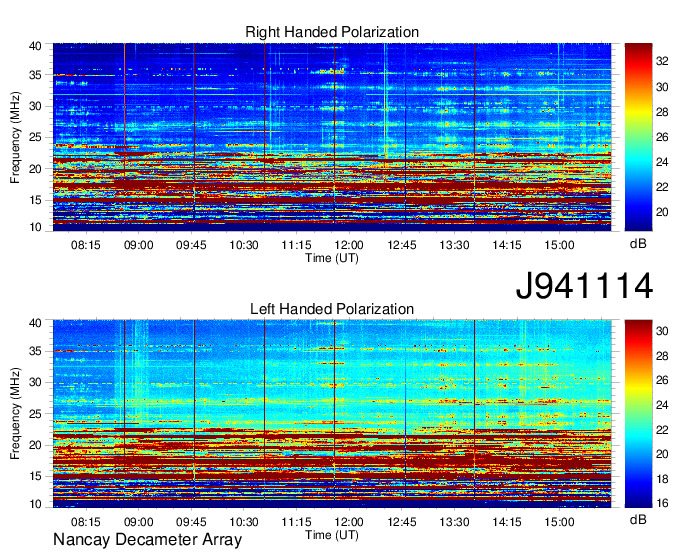
Task: Click the '10' frequency tick on Right Handed plot
Action: coord(35,227)
